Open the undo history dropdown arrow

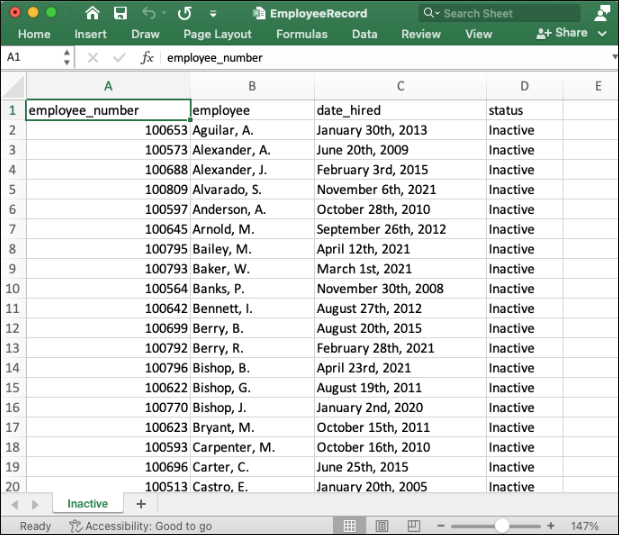click(164, 13)
